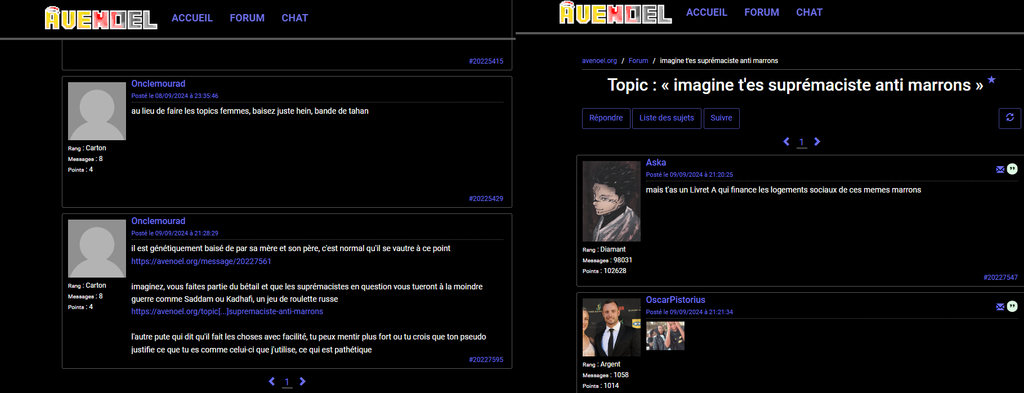Click timestamp "Posté le 08/09/2024 à 23:35:46"
This screenshot has width=1024, height=393.
174,96
